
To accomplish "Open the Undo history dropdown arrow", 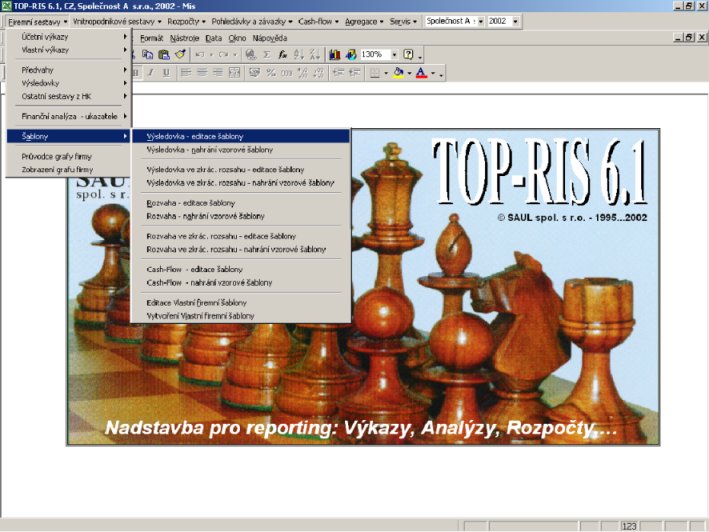I will point(211,55).
